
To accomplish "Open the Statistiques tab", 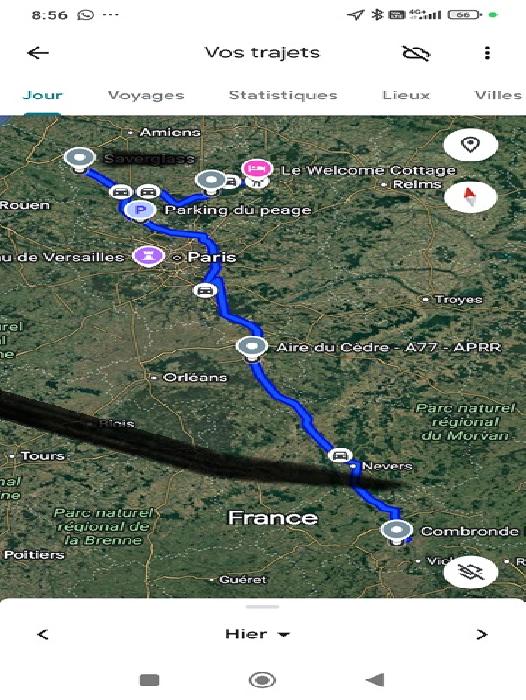I will pos(283,95).
